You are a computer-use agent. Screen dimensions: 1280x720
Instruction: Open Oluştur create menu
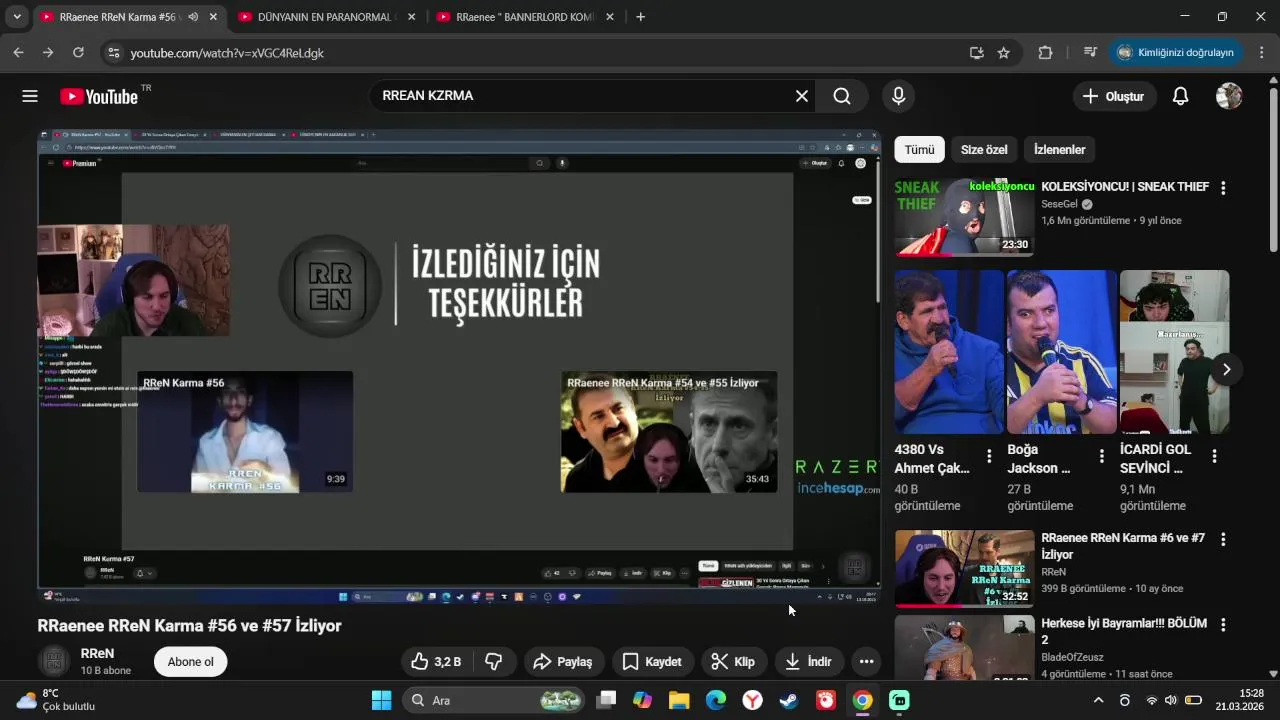[x=1114, y=96]
